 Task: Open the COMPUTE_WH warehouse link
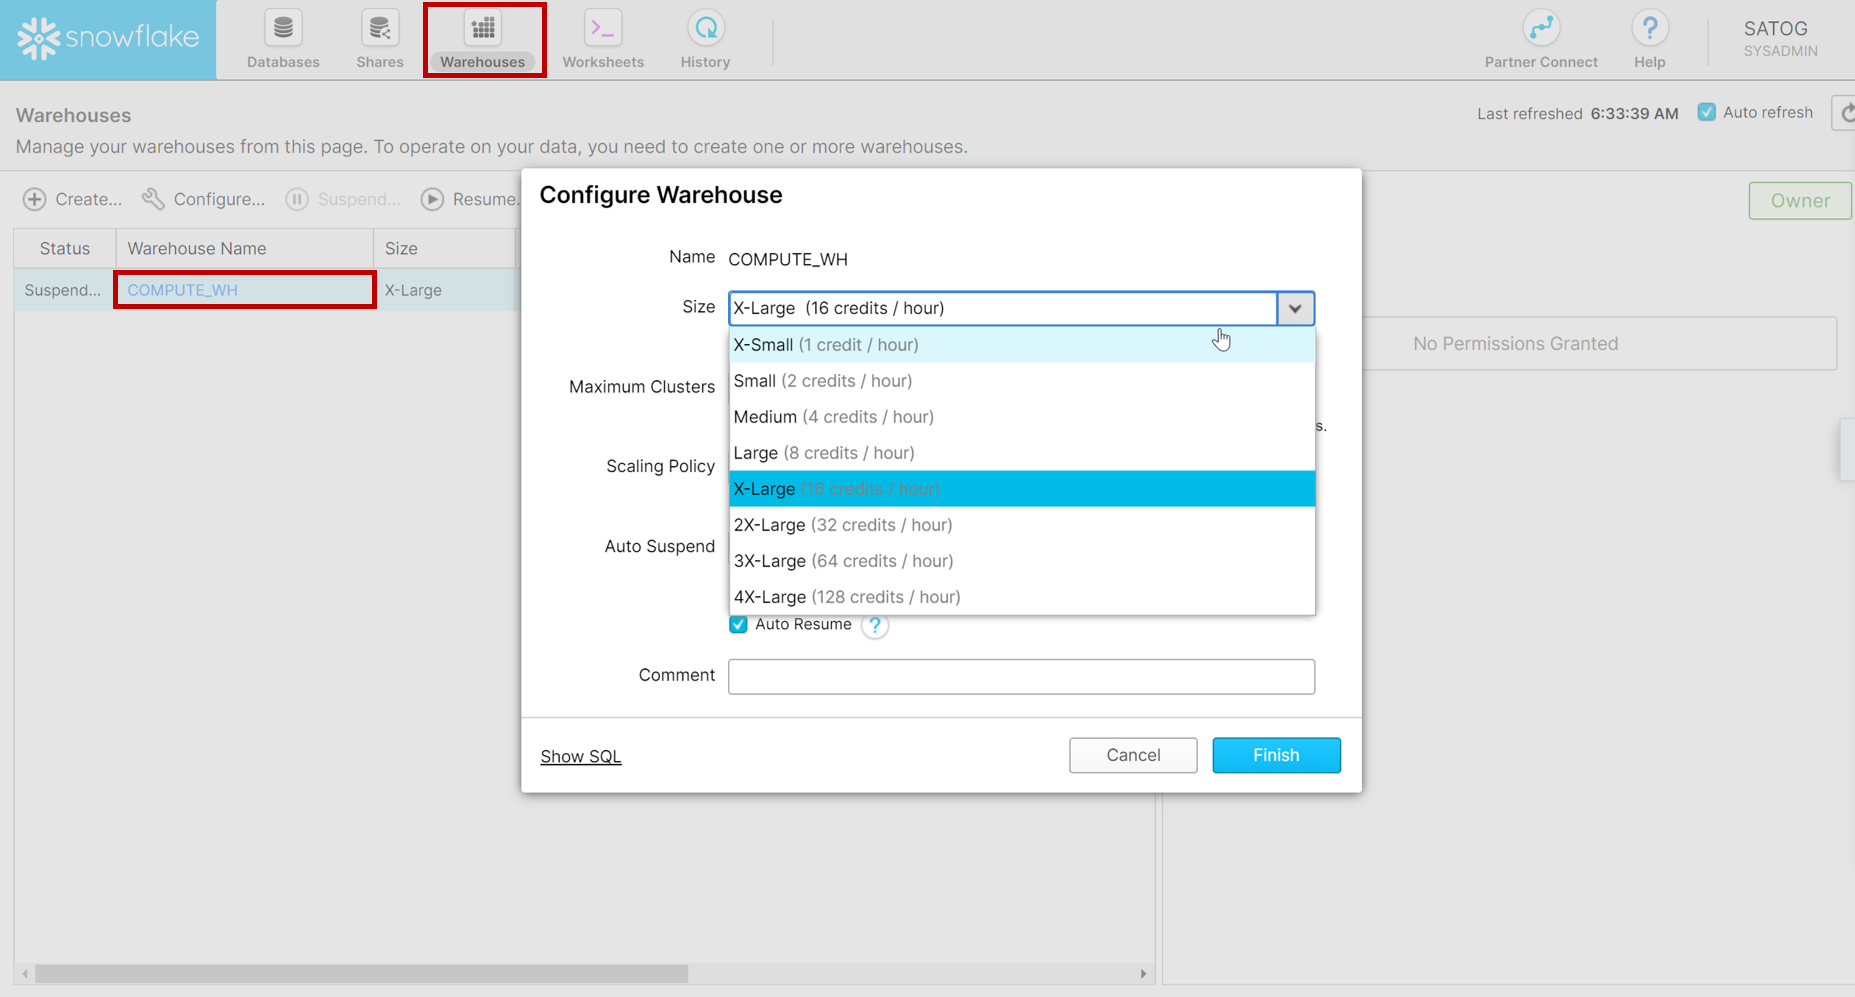tap(182, 290)
